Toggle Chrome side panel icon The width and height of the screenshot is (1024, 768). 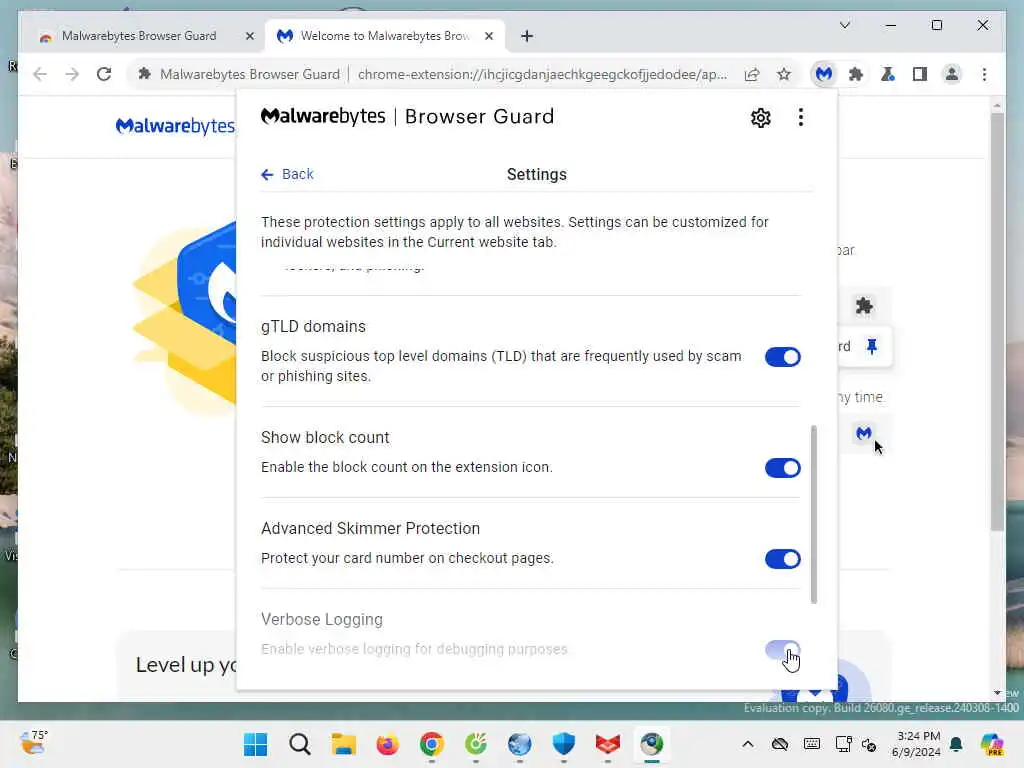[920, 74]
